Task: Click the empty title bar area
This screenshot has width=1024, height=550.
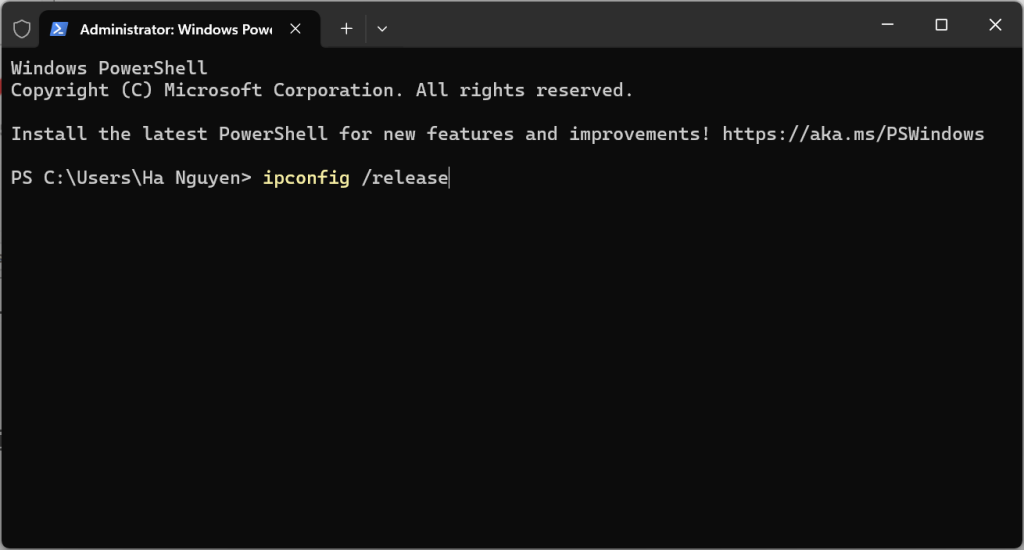Action: [620, 25]
